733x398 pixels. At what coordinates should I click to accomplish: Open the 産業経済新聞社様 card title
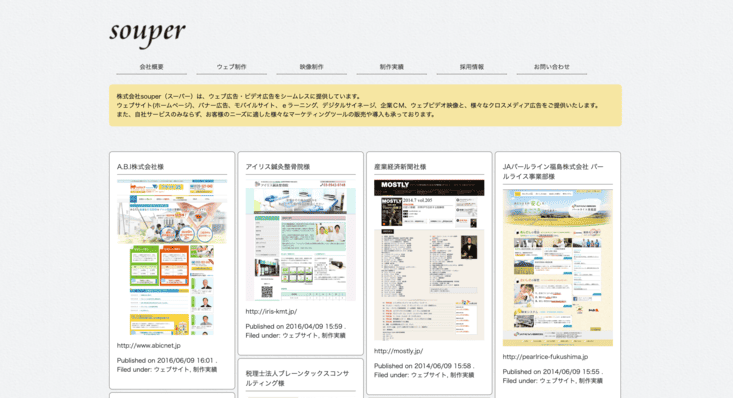click(x=400, y=167)
